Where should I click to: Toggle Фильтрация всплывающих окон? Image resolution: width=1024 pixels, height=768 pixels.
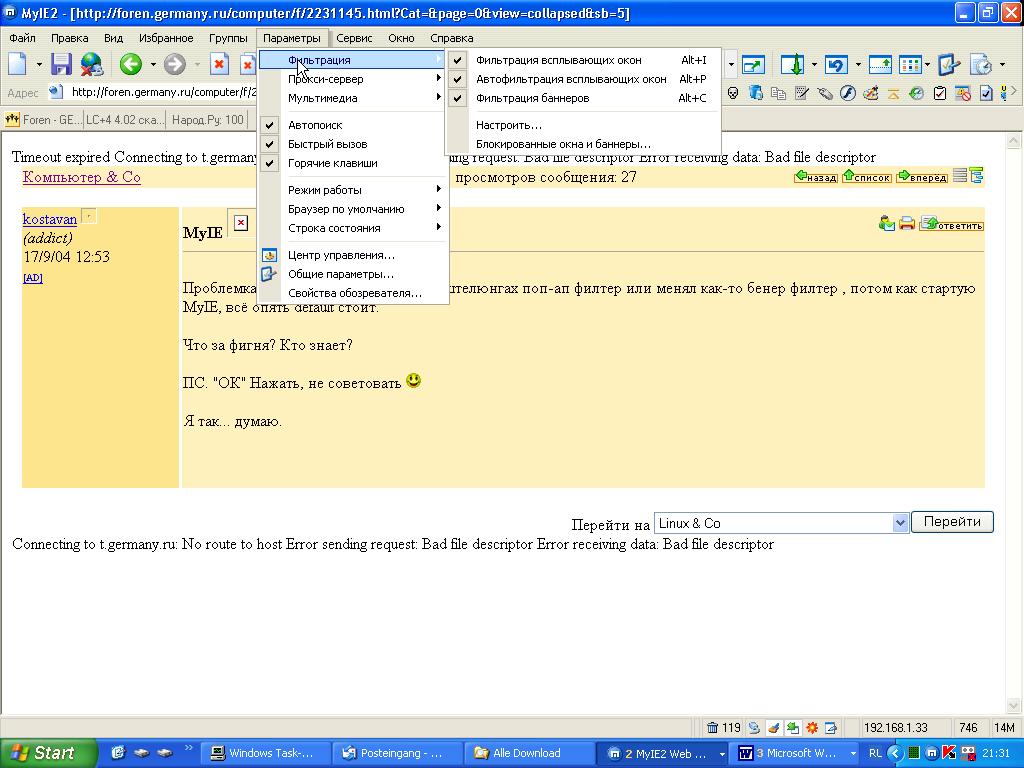point(583,60)
